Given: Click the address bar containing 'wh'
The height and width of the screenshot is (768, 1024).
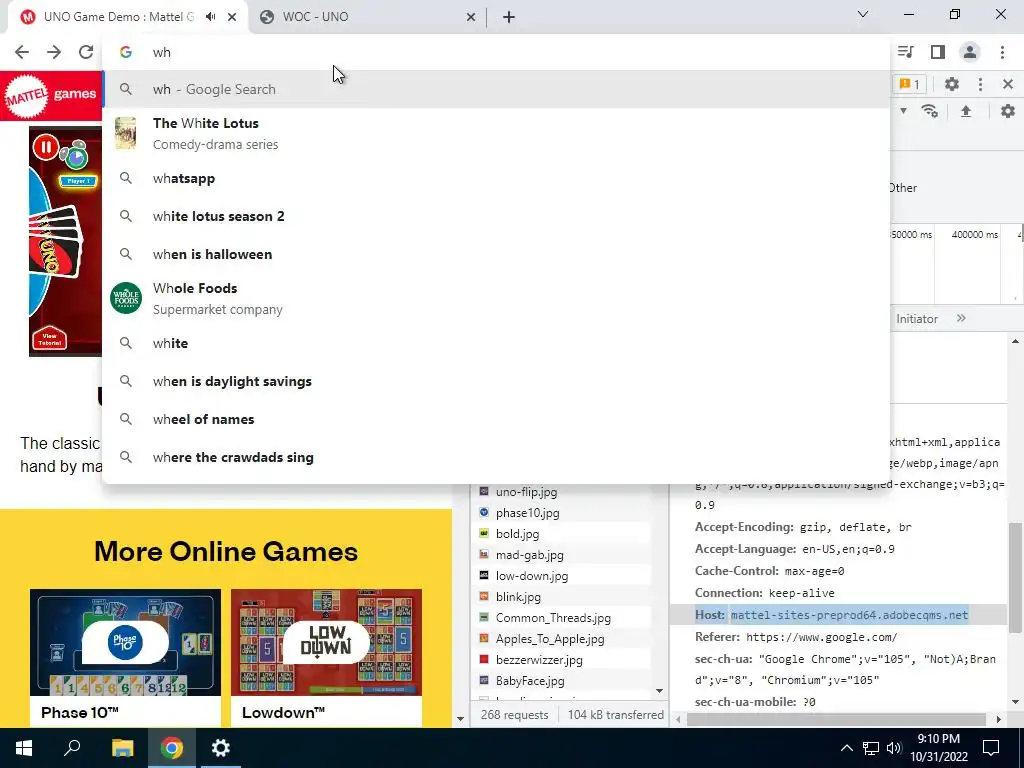Looking at the screenshot, I should point(496,52).
